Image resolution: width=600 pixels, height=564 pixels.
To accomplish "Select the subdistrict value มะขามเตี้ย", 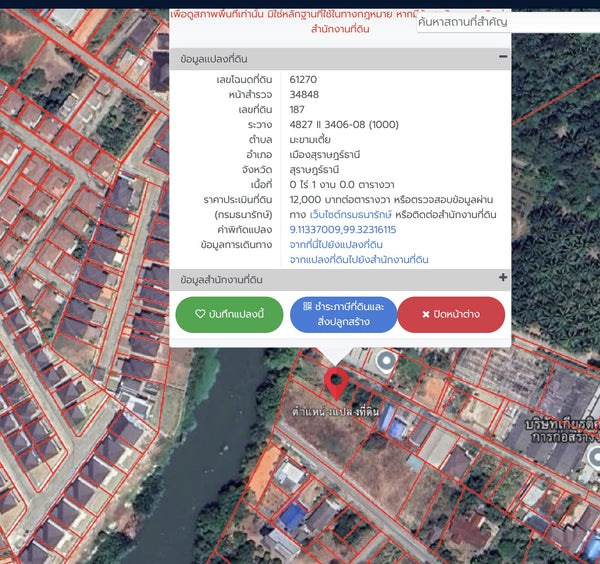I will tap(310, 140).
